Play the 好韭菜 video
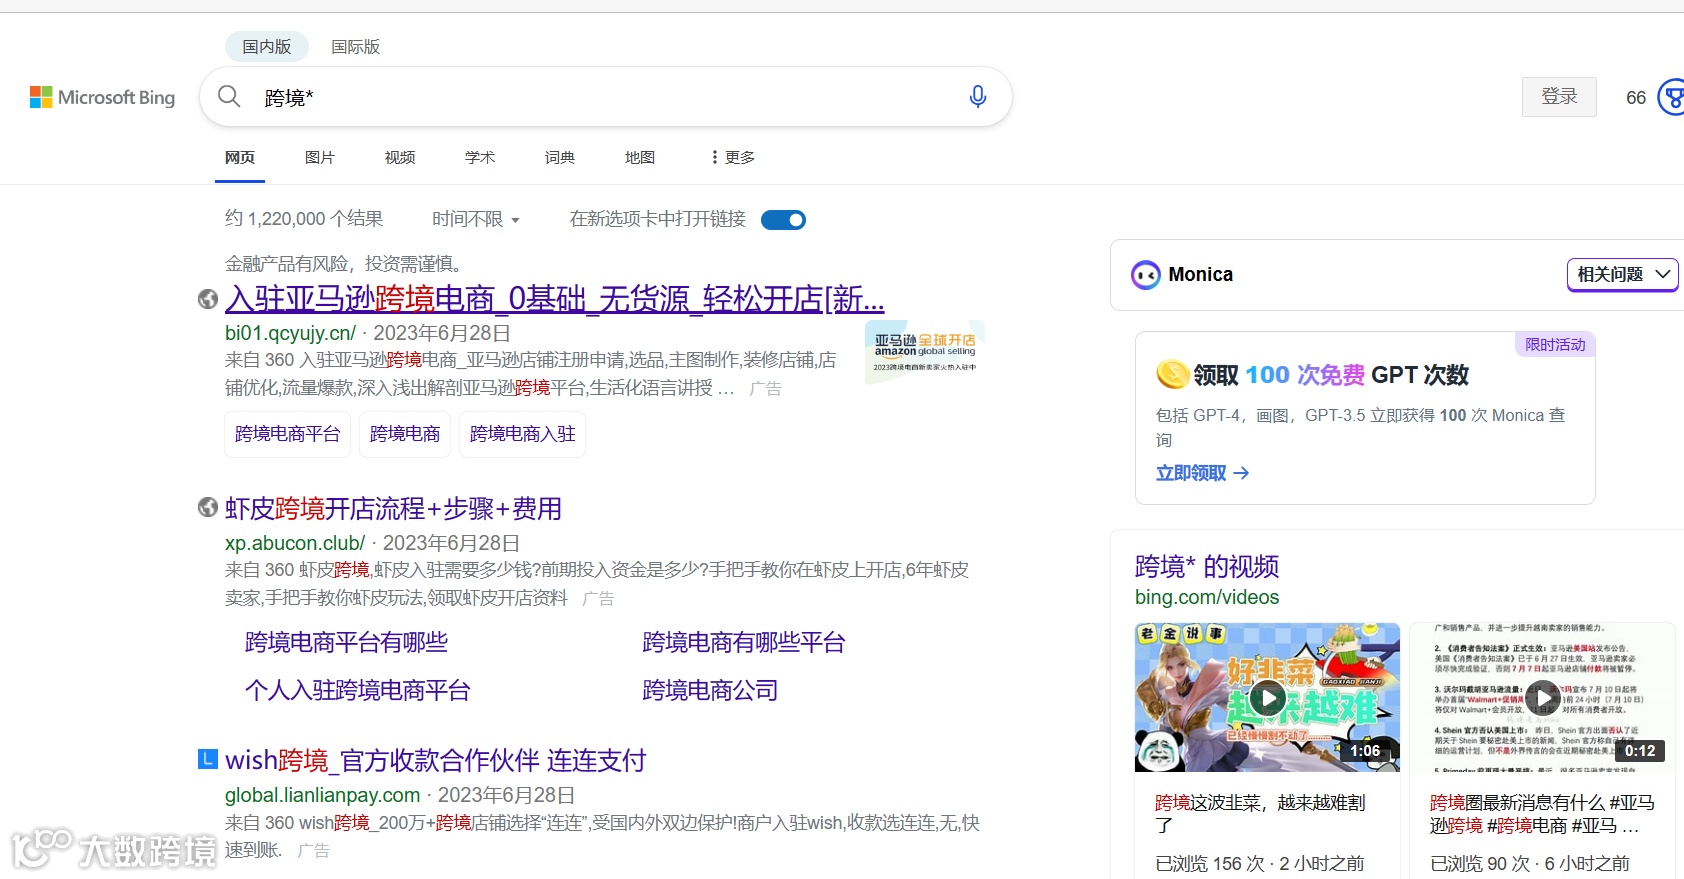This screenshot has height=879, width=1684. point(1267,697)
